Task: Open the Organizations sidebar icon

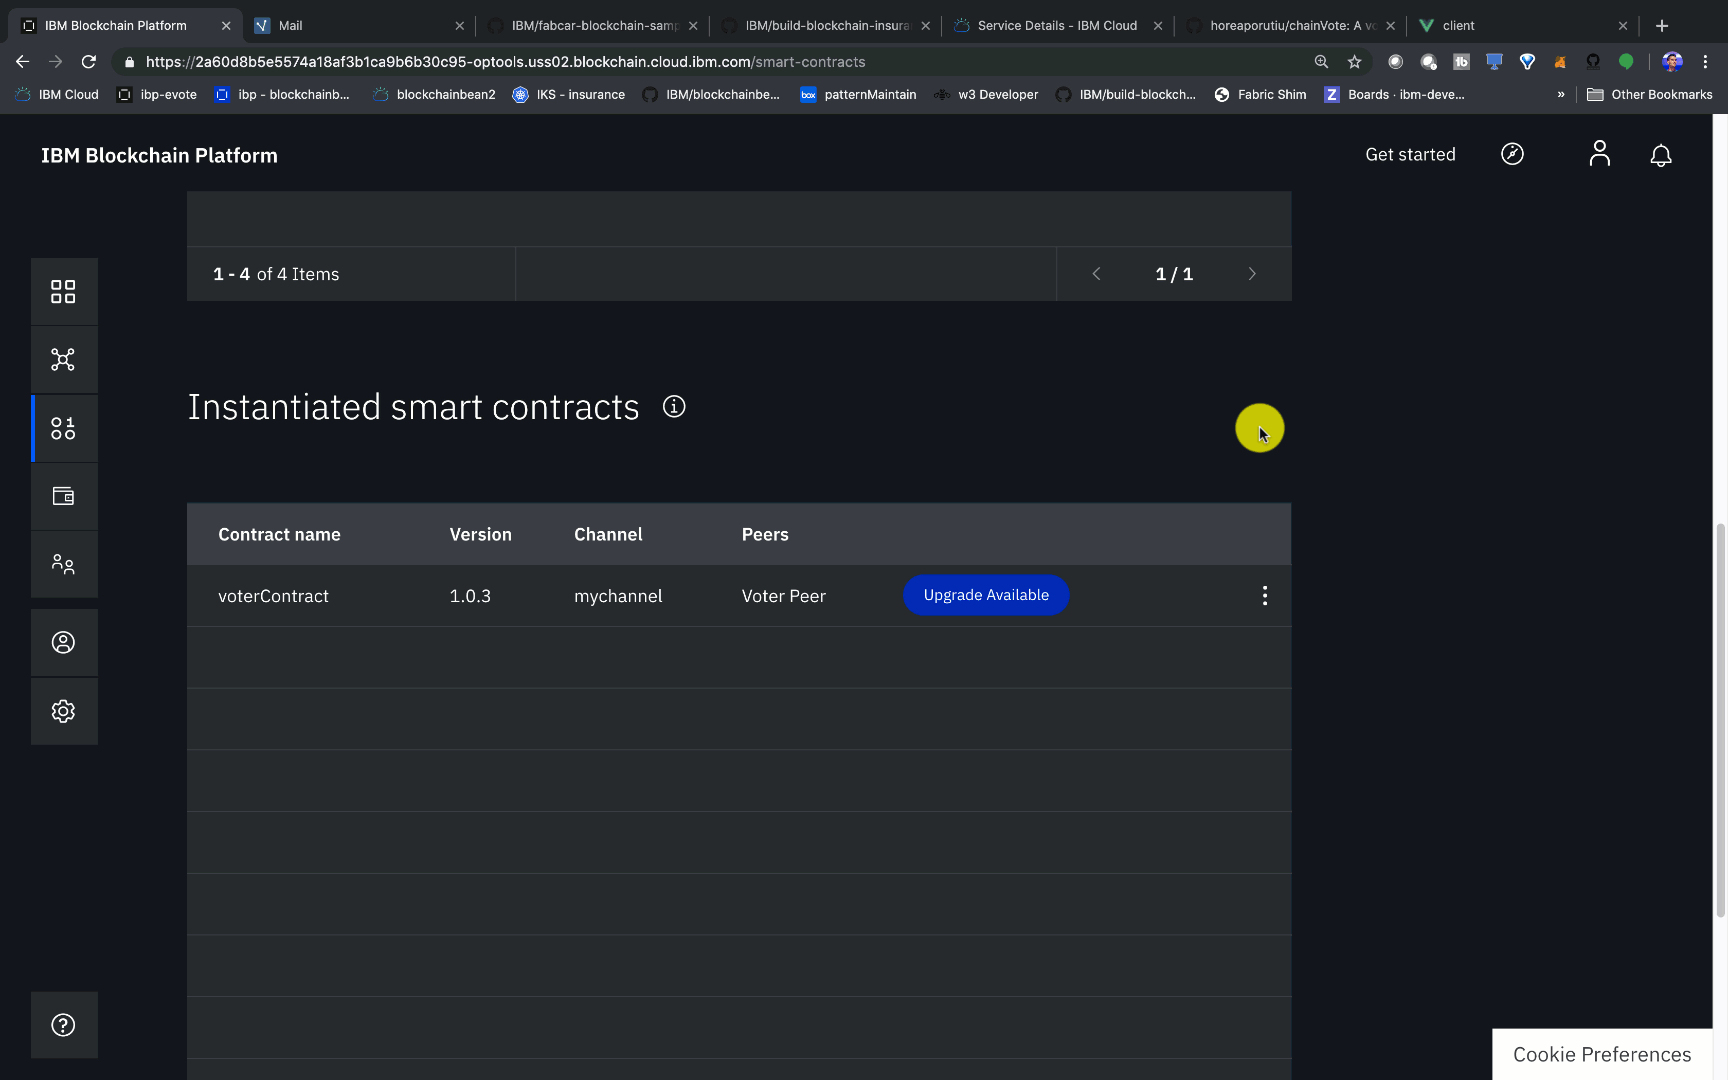Action: pyautogui.click(x=63, y=564)
